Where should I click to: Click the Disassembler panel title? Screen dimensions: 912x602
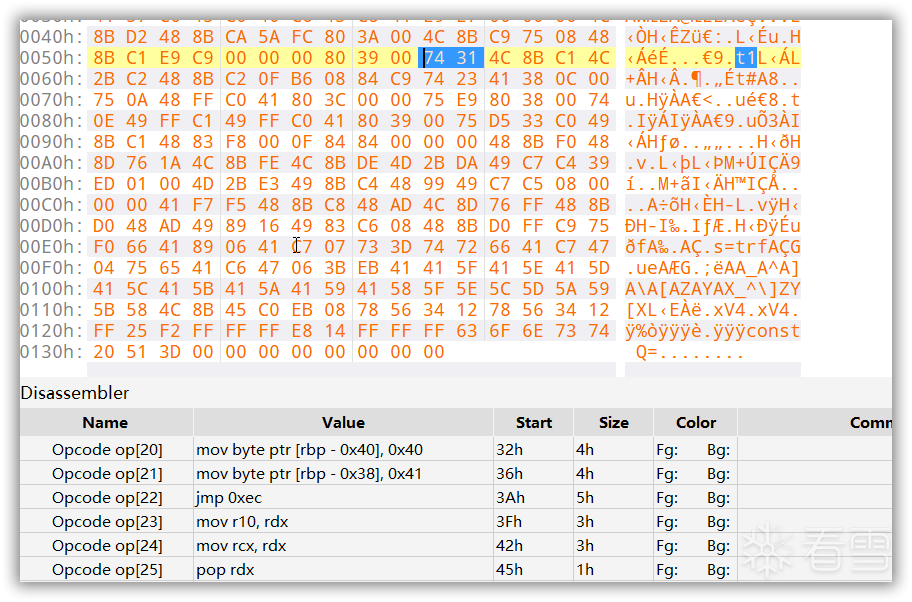click(75, 393)
